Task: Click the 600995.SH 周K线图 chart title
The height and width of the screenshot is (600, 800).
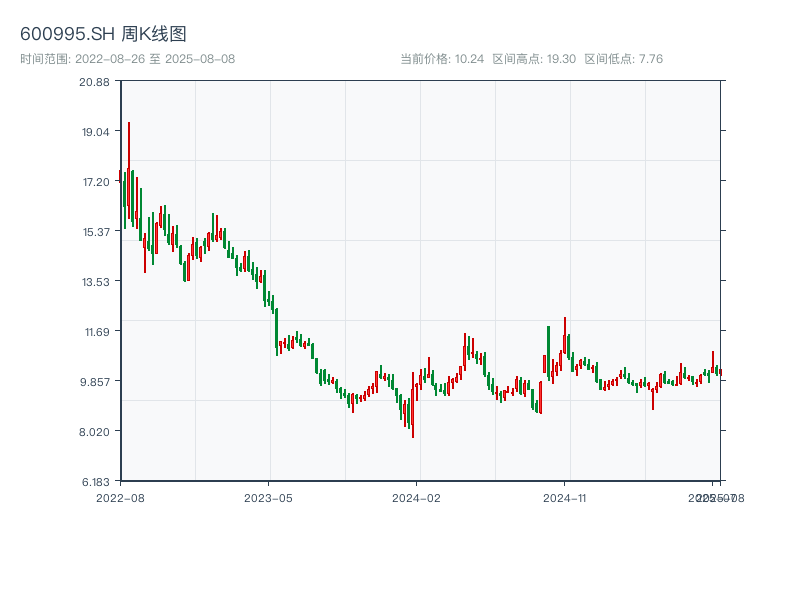Action: pos(103,34)
